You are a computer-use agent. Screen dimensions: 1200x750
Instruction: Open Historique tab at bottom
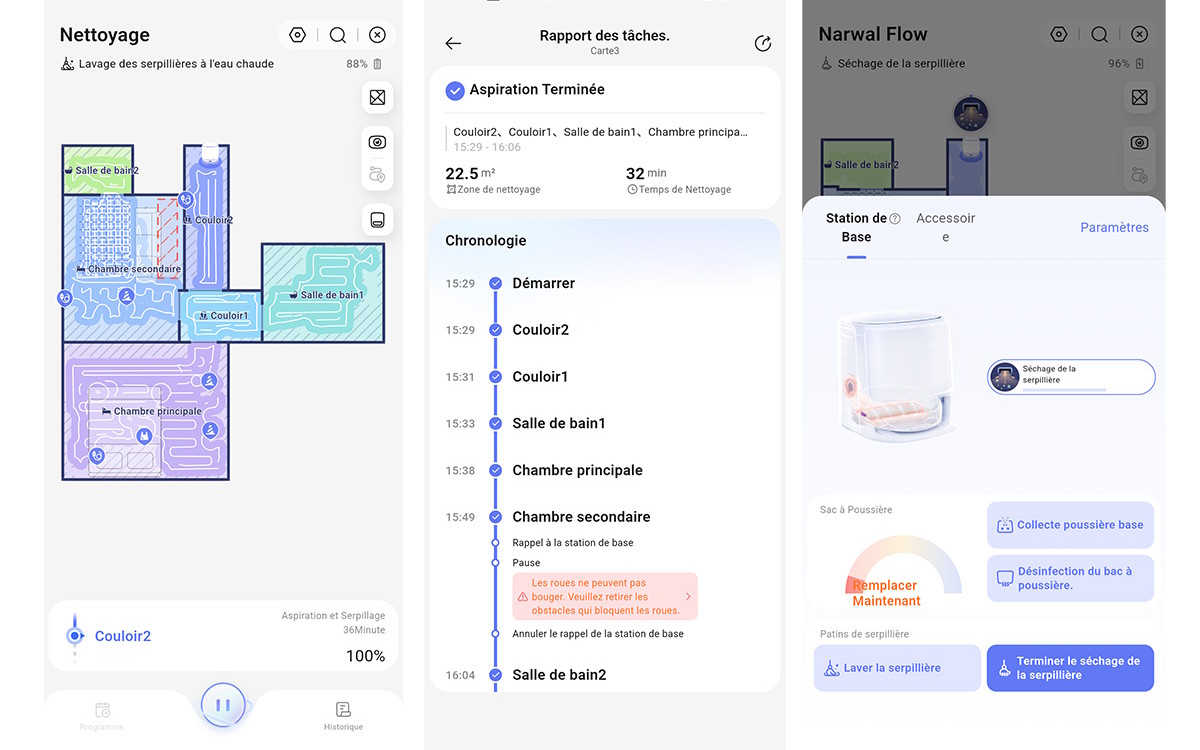pyautogui.click(x=343, y=715)
